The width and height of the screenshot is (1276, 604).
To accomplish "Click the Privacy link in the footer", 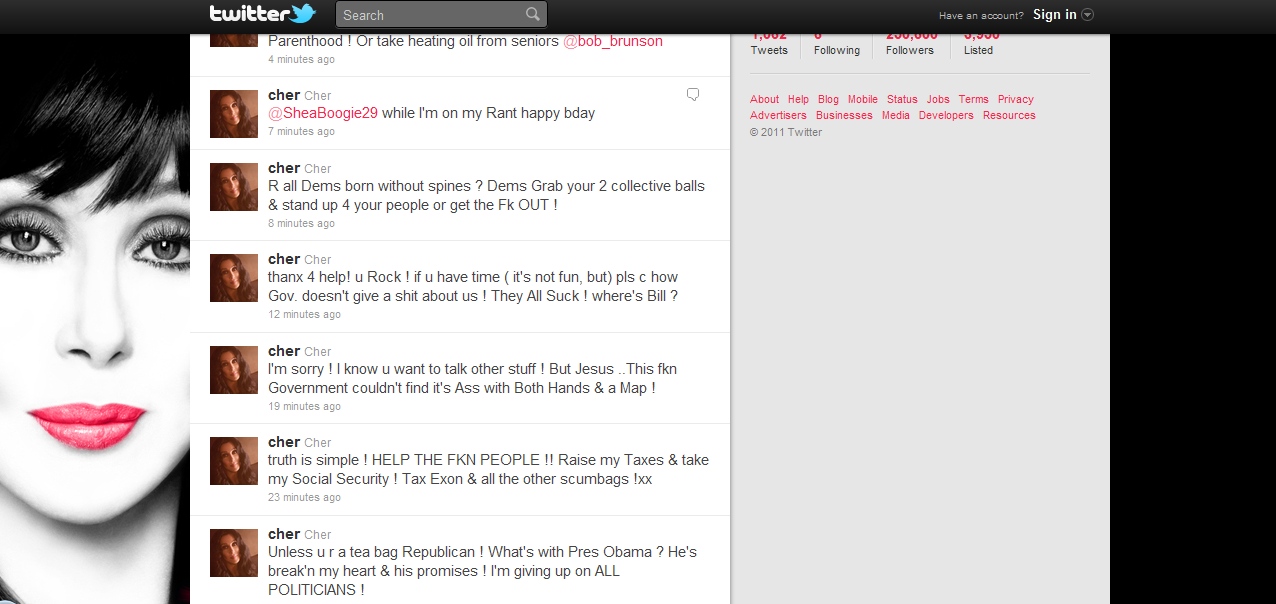I will coord(1015,99).
